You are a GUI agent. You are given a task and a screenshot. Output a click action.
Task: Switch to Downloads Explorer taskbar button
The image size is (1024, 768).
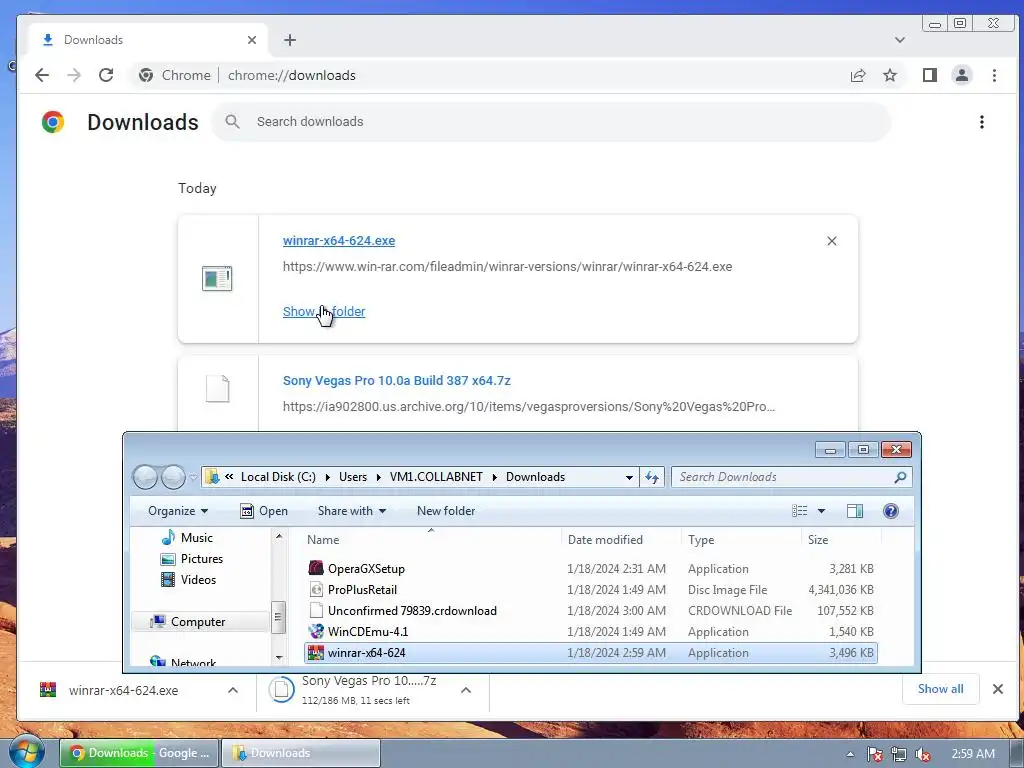(x=300, y=753)
